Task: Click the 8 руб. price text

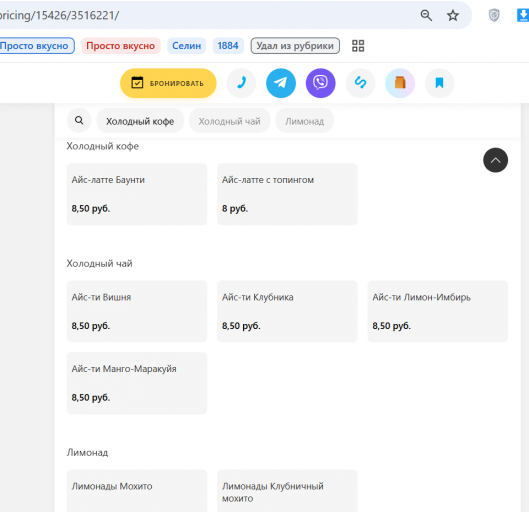Action: point(235,208)
